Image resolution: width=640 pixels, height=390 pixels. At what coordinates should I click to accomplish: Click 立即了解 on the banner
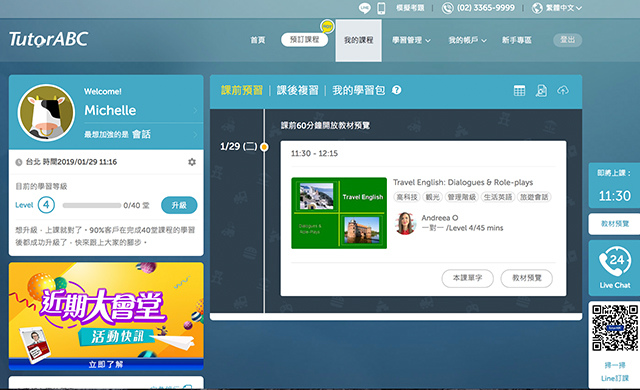pyautogui.click(x=106, y=364)
